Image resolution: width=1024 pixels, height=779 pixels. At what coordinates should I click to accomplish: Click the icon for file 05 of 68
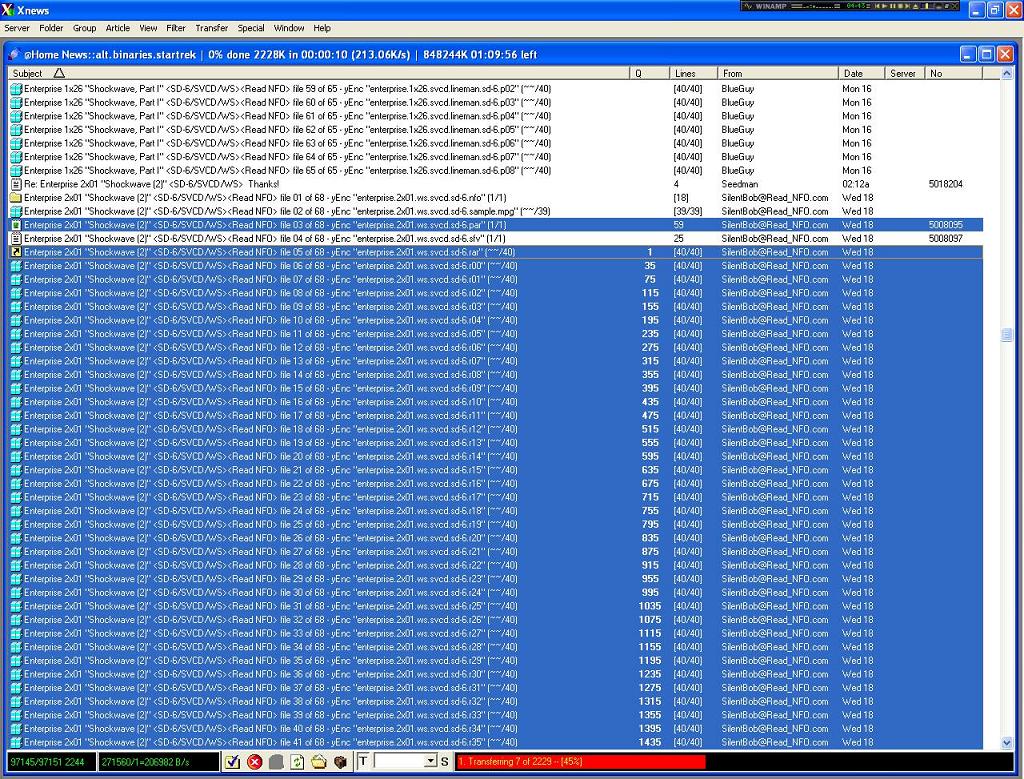pos(16,252)
